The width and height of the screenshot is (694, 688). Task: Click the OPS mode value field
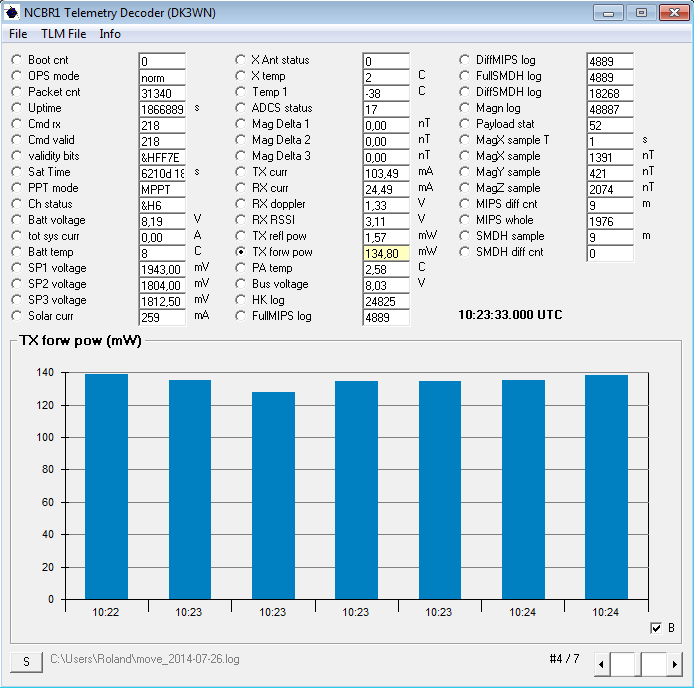click(161, 77)
